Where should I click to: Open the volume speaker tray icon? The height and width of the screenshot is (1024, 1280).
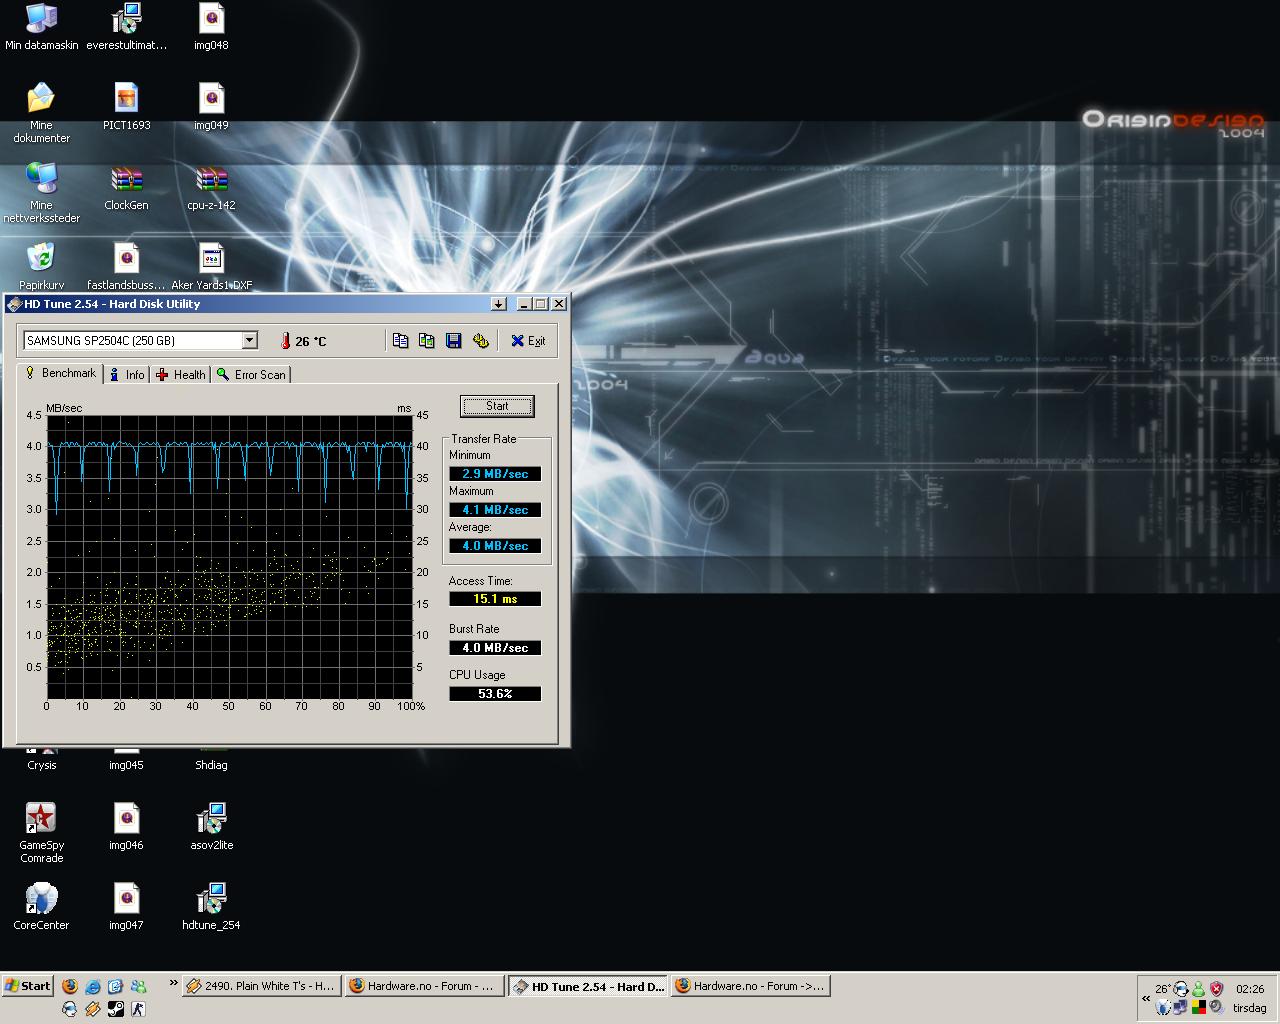click(1216, 1007)
